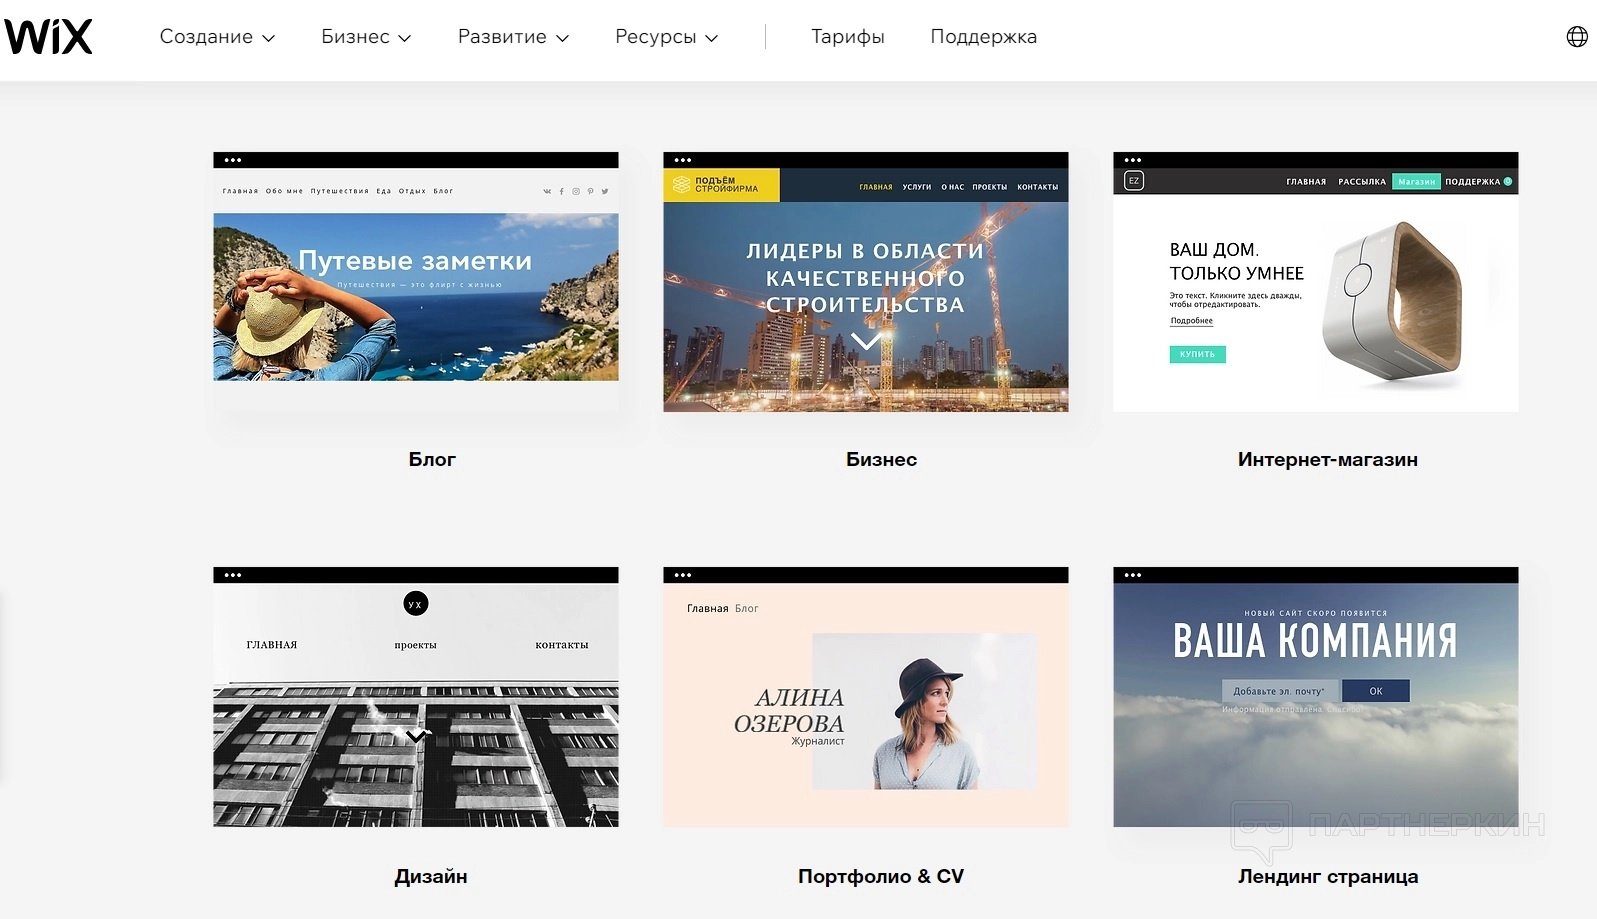Select the smart home store template thumbnail
The width and height of the screenshot is (1597, 919).
click(1316, 282)
